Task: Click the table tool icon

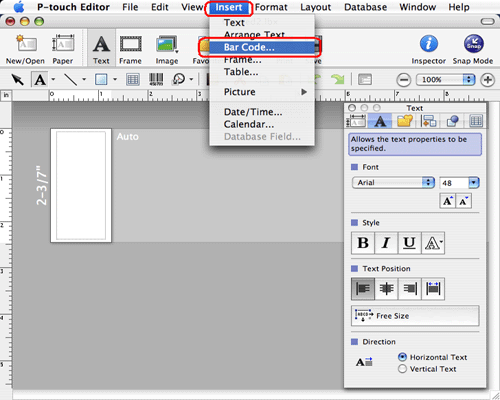Action: (133, 79)
